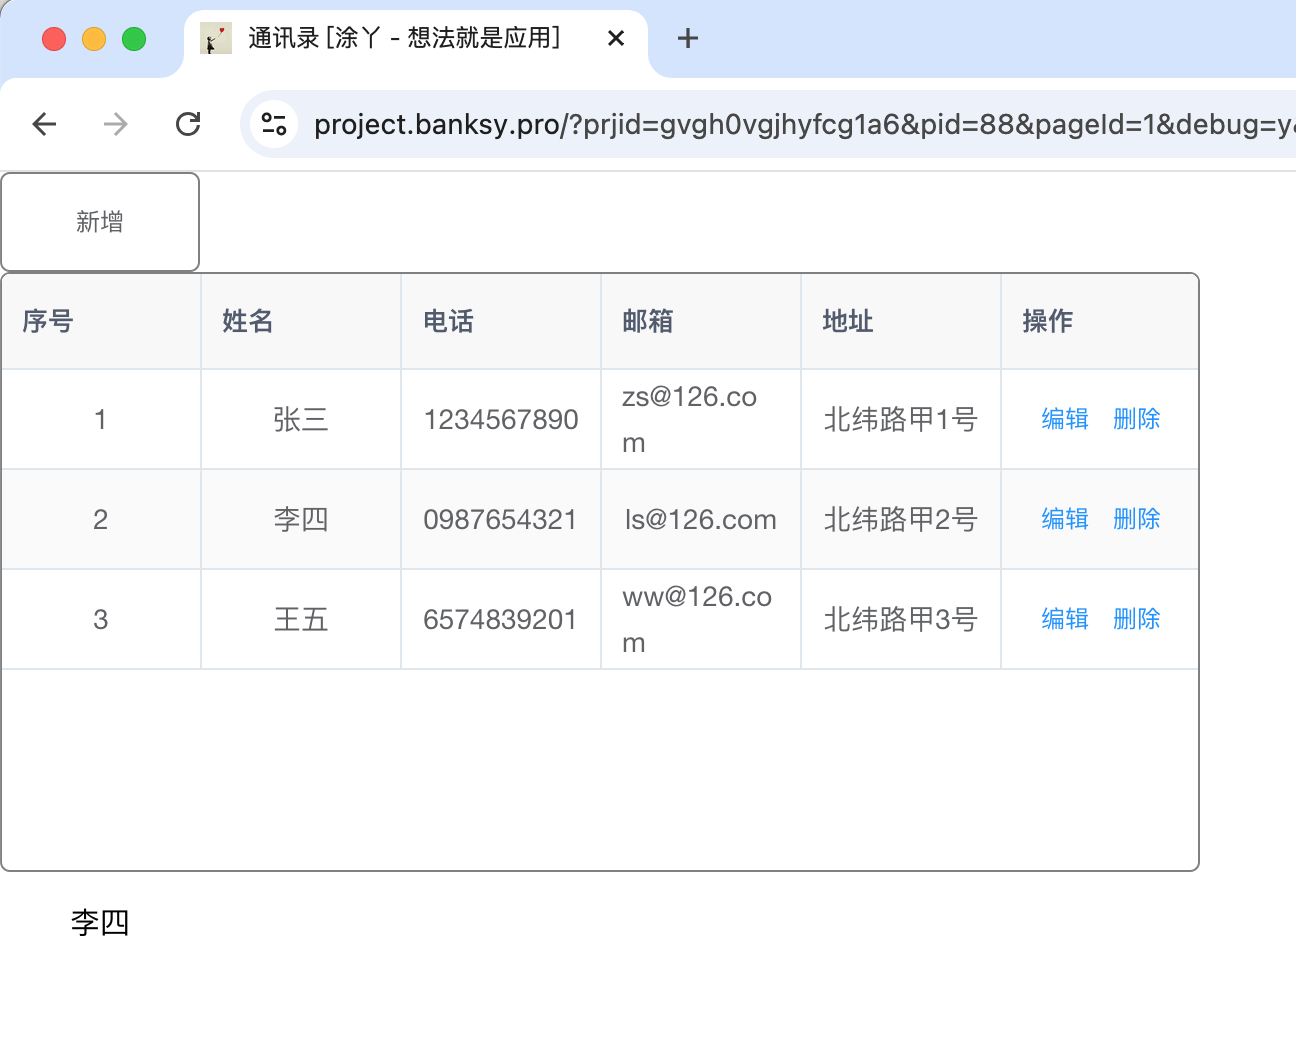
Task: Delete the 李四 row
Action: tap(1137, 519)
